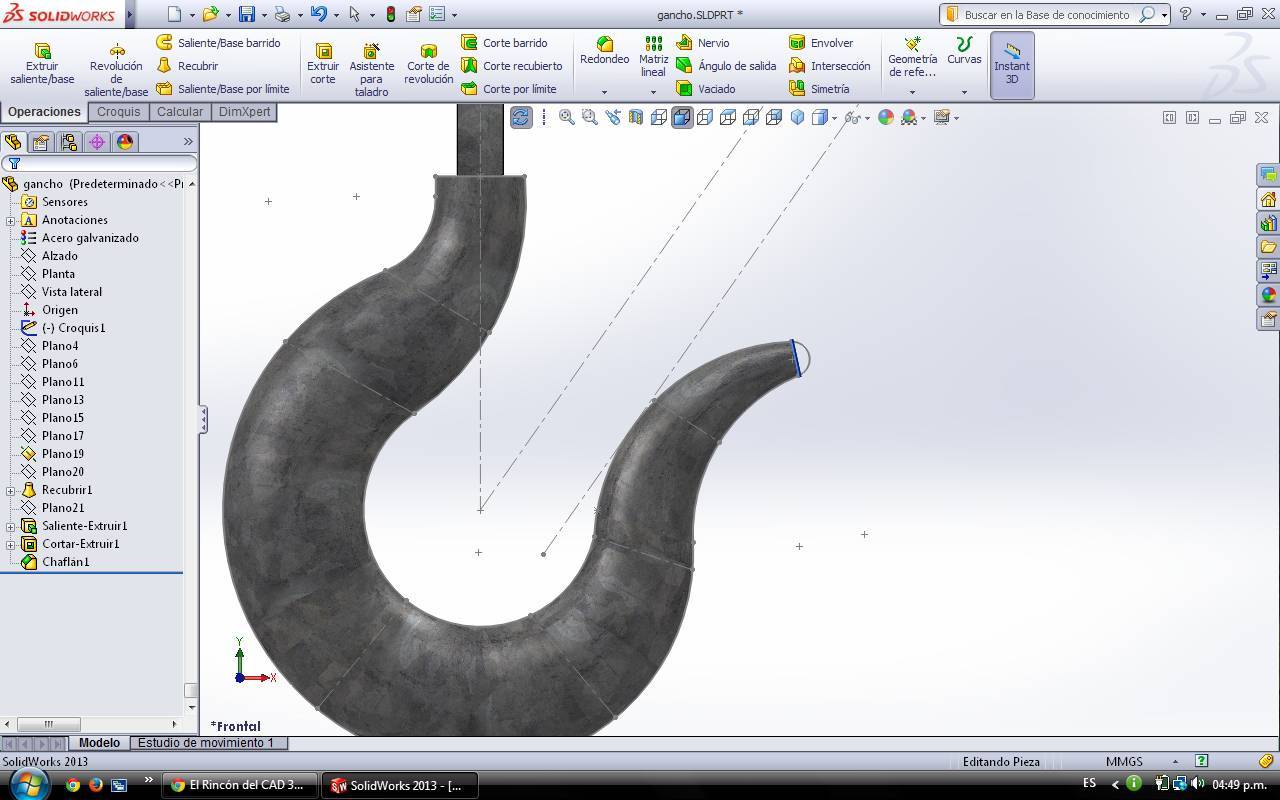Image resolution: width=1280 pixels, height=800 pixels.
Task: Choose Saliente/Base barrido tool
Action: click(x=218, y=43)
